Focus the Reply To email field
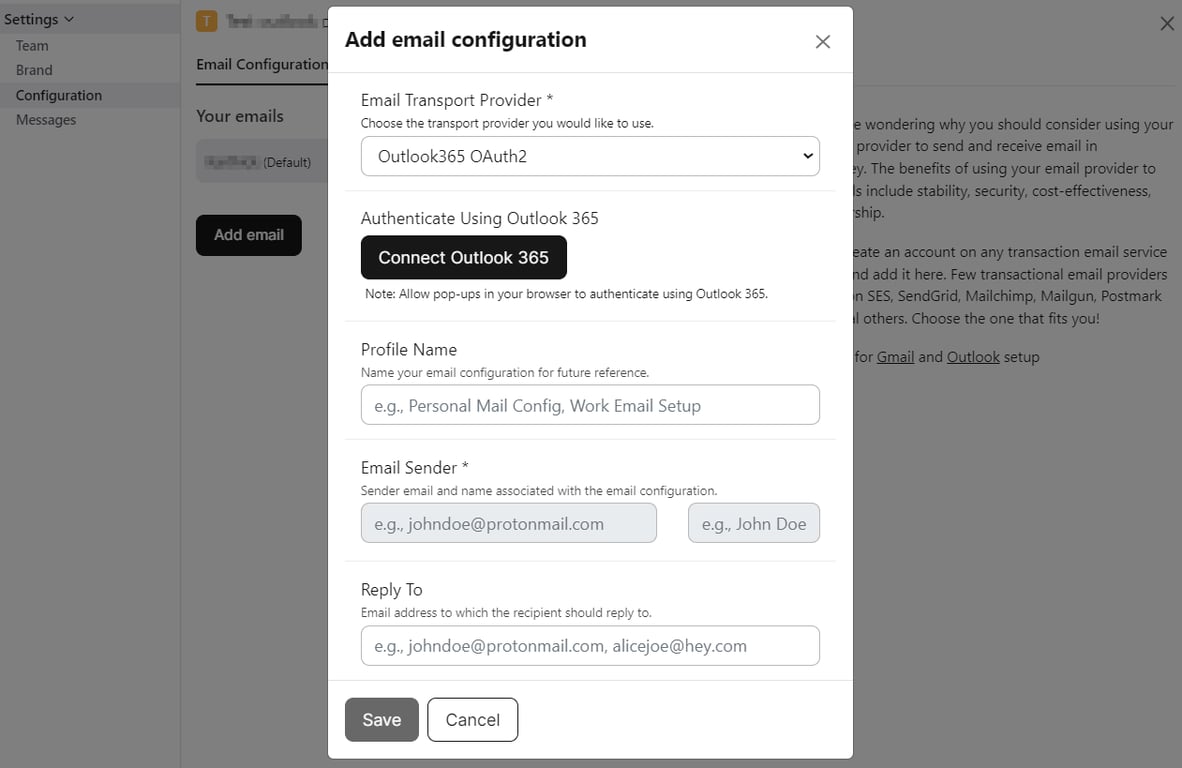Image resolution: width=1182 pixels, height=768 pixels. tap(590, 646)
